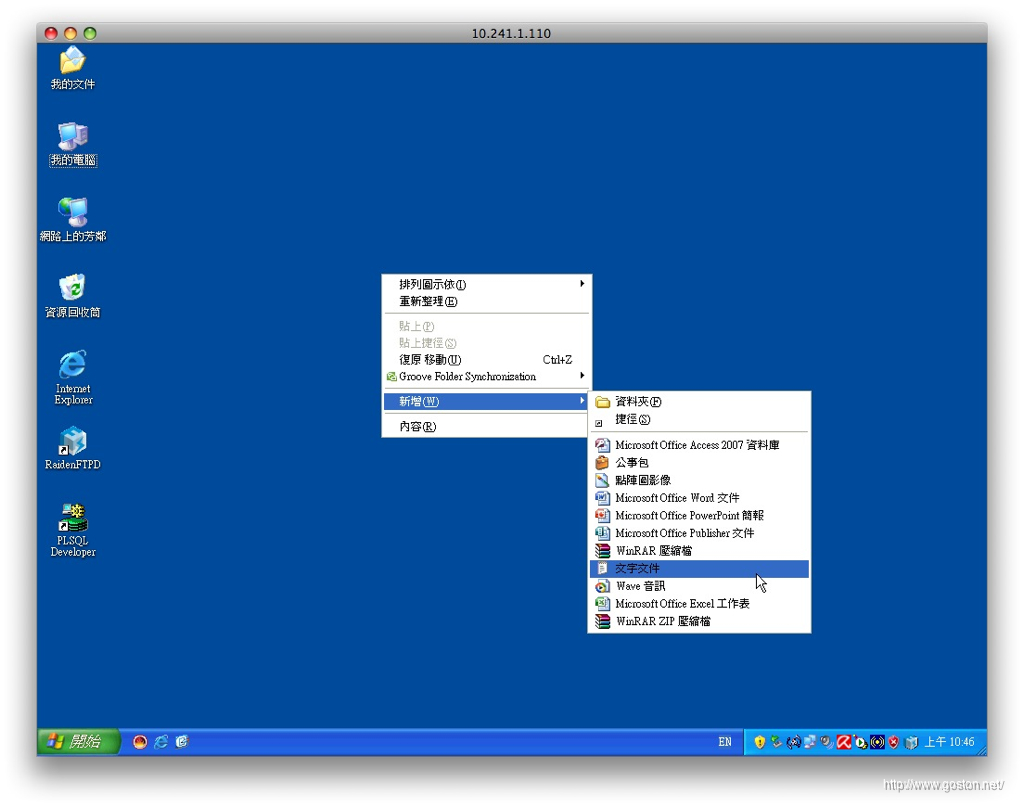Screen dimensions: 1024x807
Task: Launch Internet Explorer from the quick launch bar
Action: pyautogui.click(x=161, y=742)
